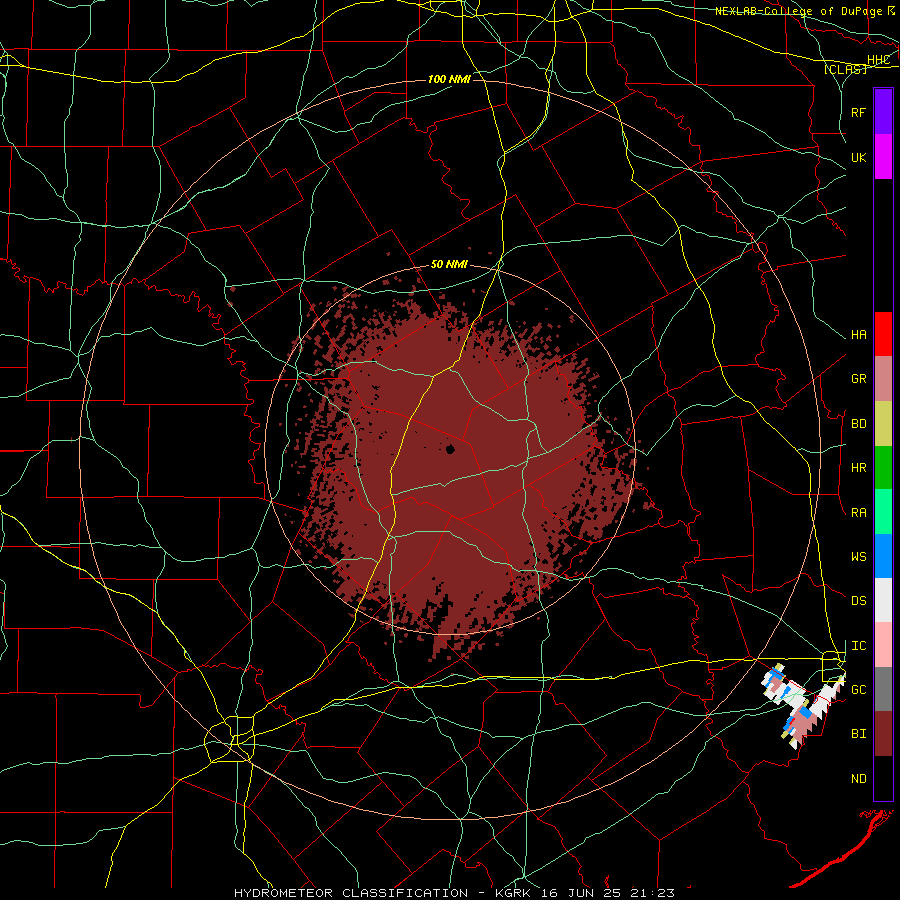This screenshot has height=900, width=900.
Task: Click the 21:23 timestamp
Action: (651, 893)
